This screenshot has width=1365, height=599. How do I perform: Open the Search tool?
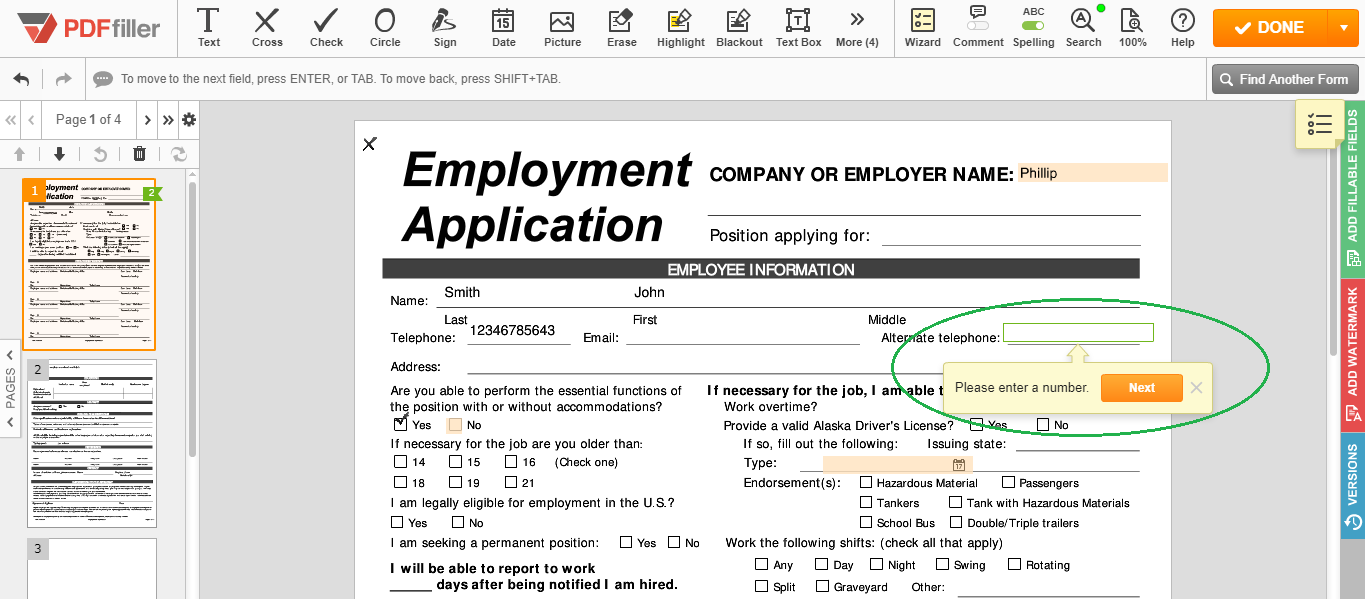1083,28
